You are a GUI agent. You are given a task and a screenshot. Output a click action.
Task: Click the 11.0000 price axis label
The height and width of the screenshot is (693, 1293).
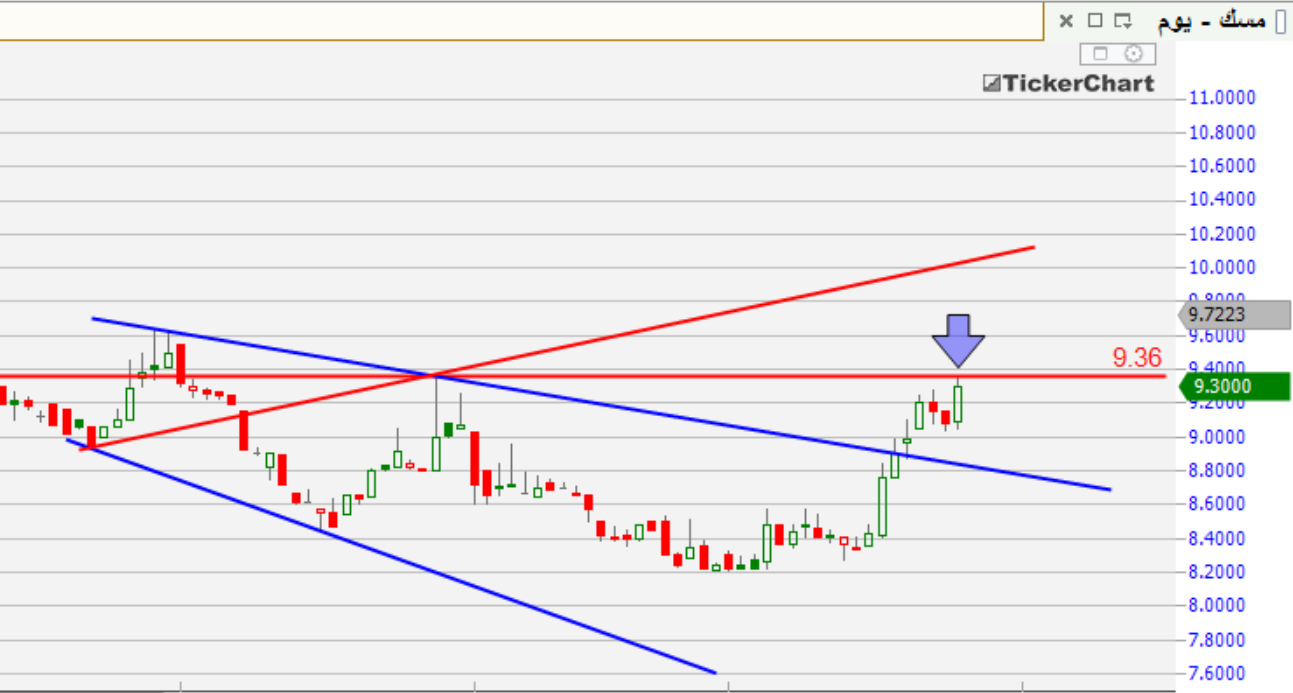[1221, 98]
